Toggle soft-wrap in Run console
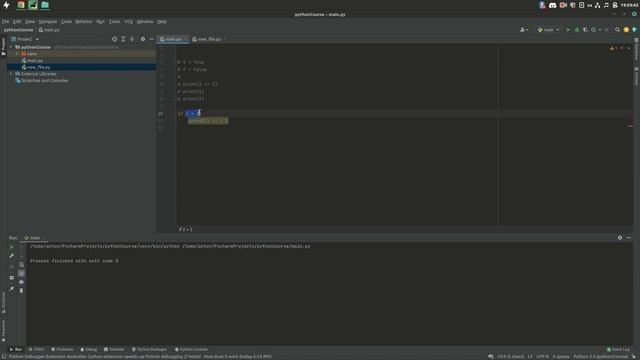The image size is (640, 360). [x=21, y=264]
